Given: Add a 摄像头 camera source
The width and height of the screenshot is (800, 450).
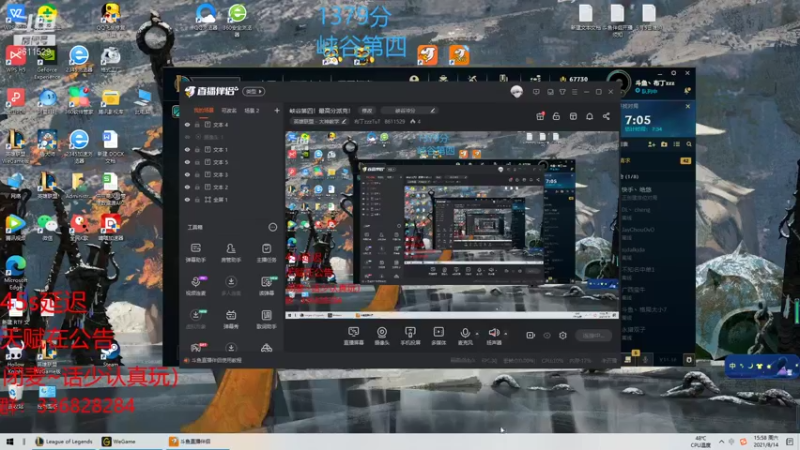Looking at the screenshot, I should coord(382,336).
